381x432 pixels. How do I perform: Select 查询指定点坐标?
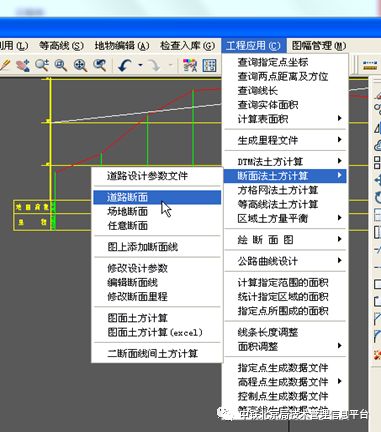pos(285,62)
